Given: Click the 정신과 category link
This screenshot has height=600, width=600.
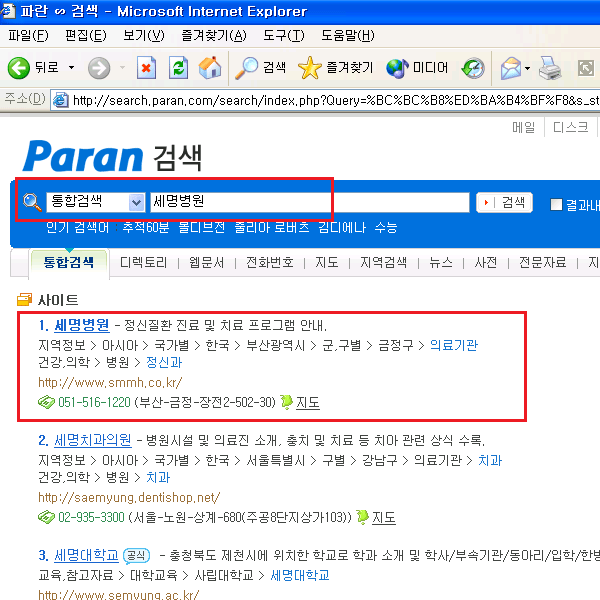Looking at the screenshot, I should click(164, 362).
